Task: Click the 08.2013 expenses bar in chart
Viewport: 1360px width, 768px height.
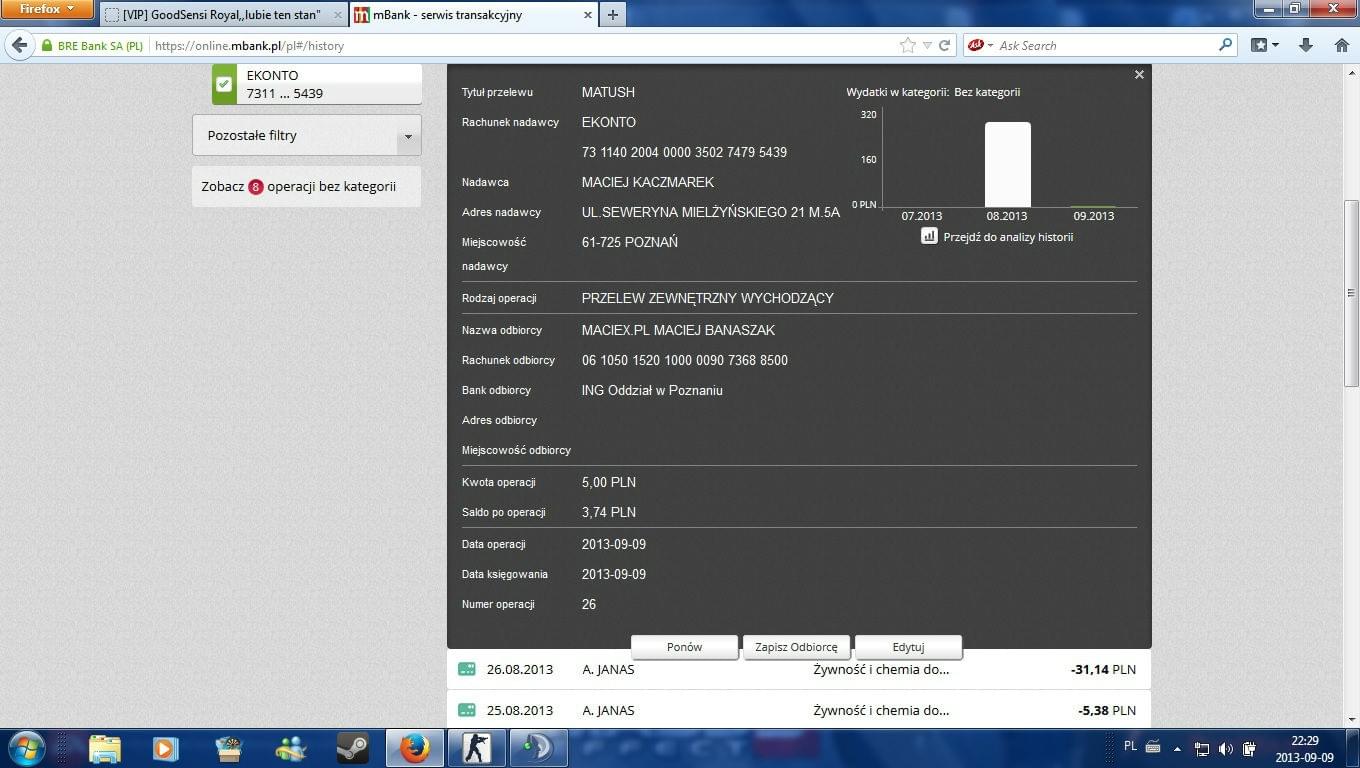Action: [x=1007, y=165]
